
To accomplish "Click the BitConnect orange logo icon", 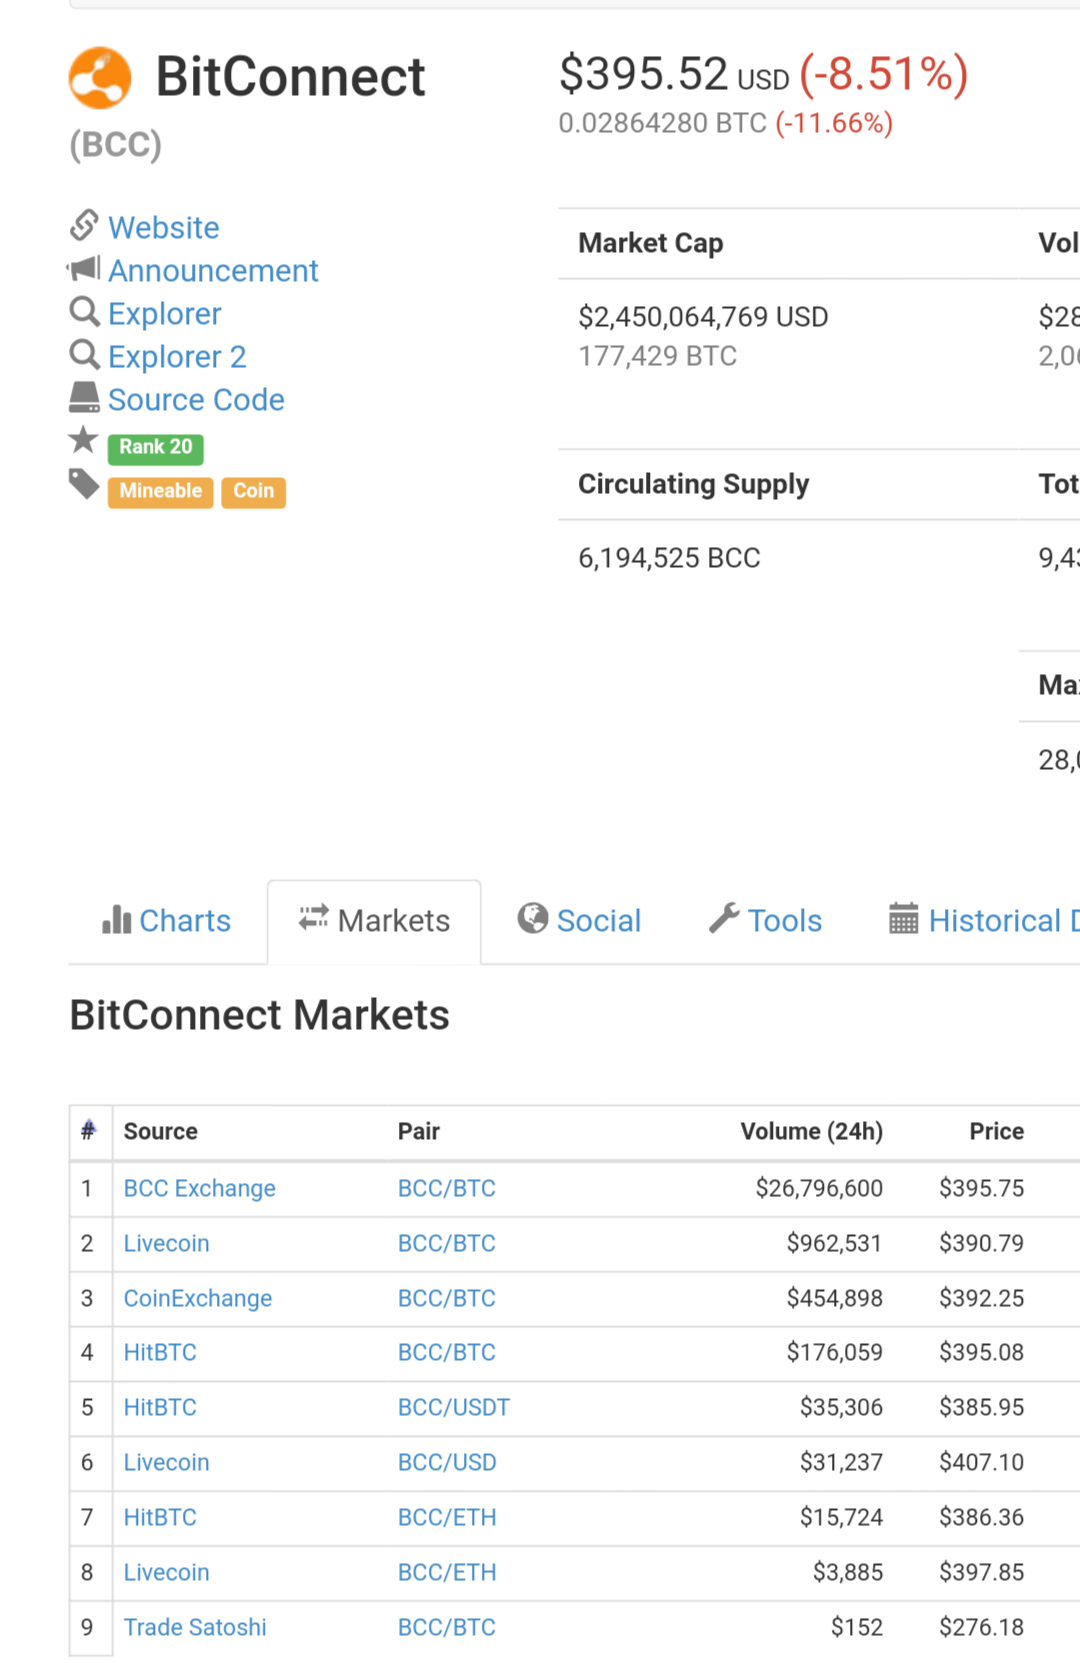I will pos(100,77).
